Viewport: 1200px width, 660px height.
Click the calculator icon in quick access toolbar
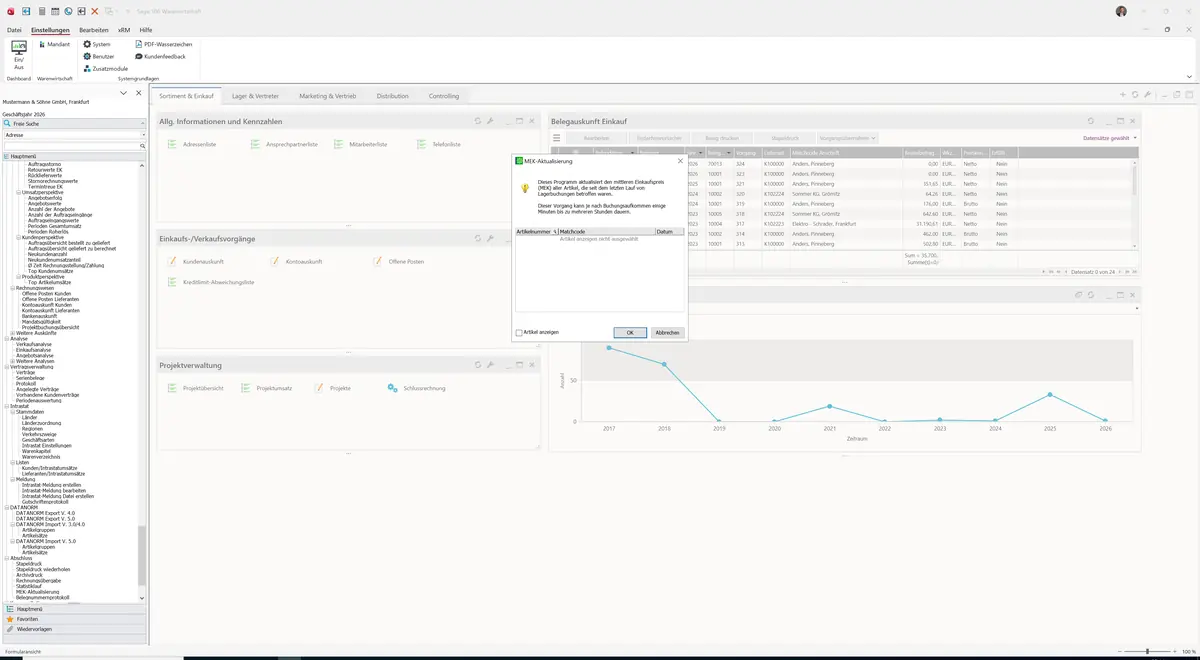click(41, 11)
